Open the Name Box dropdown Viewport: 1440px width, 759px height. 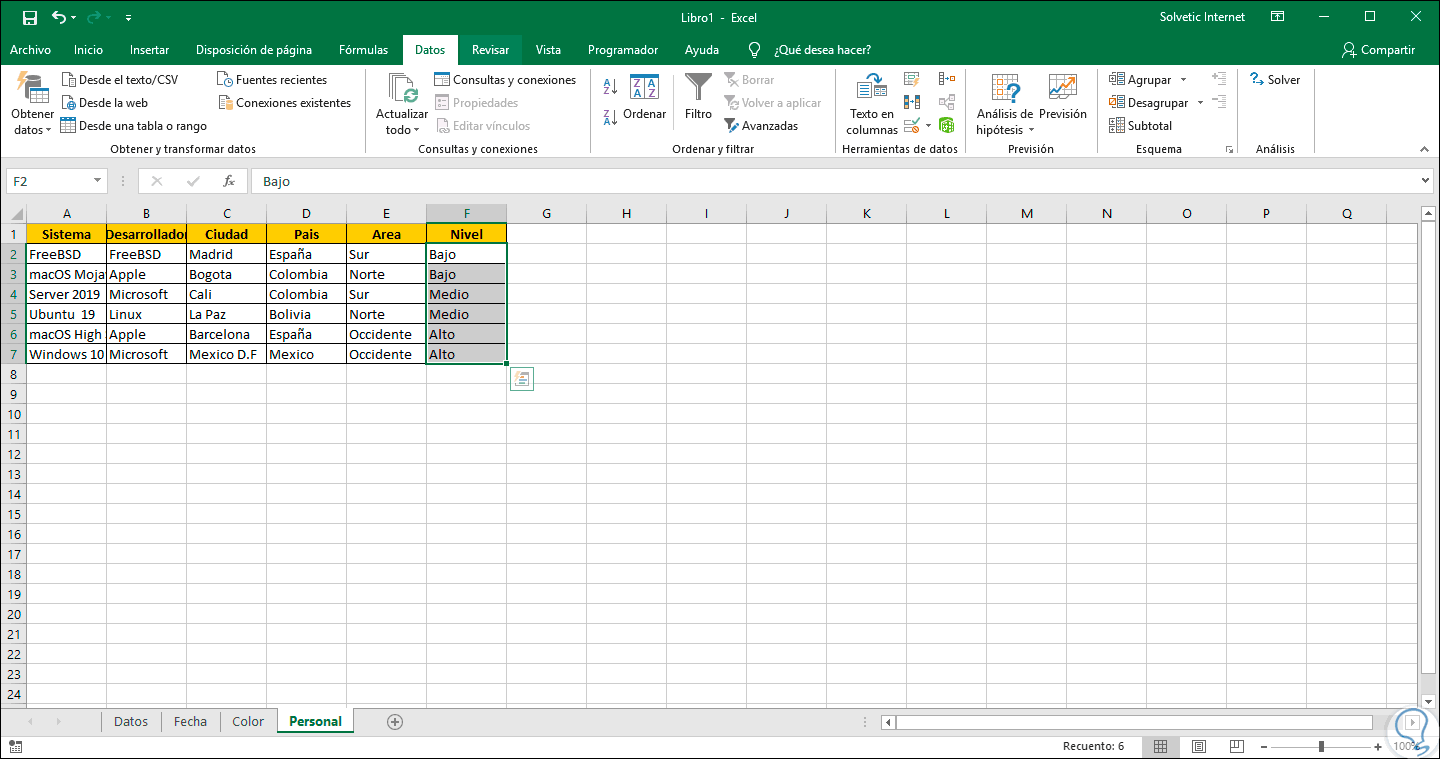(x=98, y=181)
